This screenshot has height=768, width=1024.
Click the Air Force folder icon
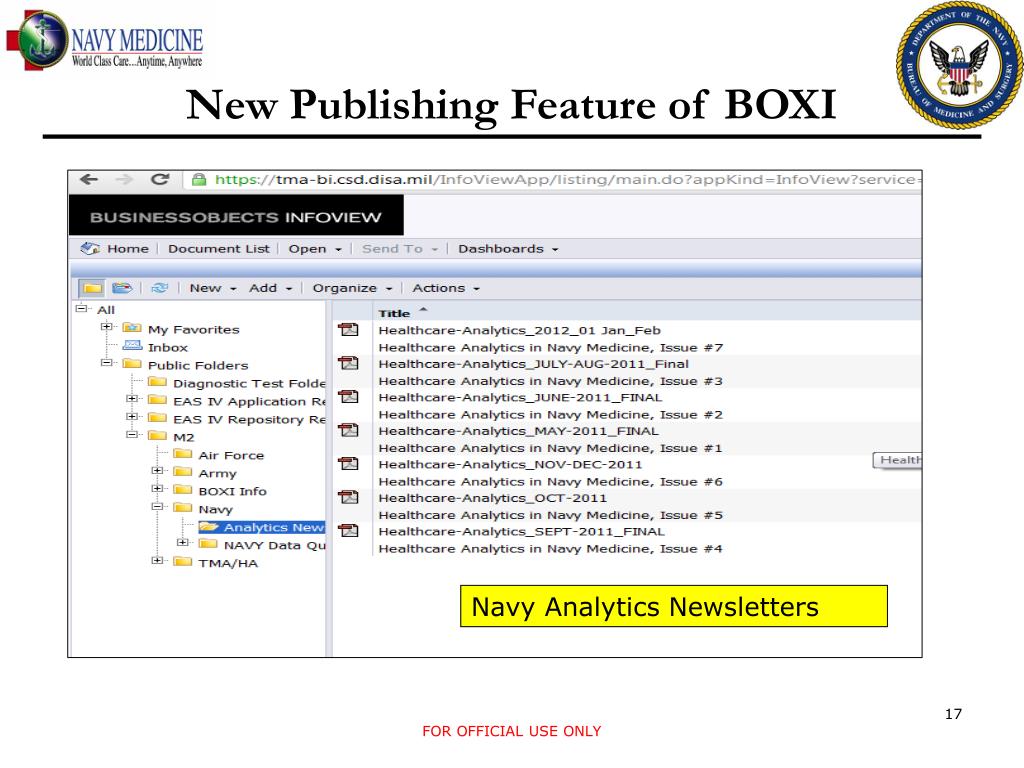click(183, 454)
